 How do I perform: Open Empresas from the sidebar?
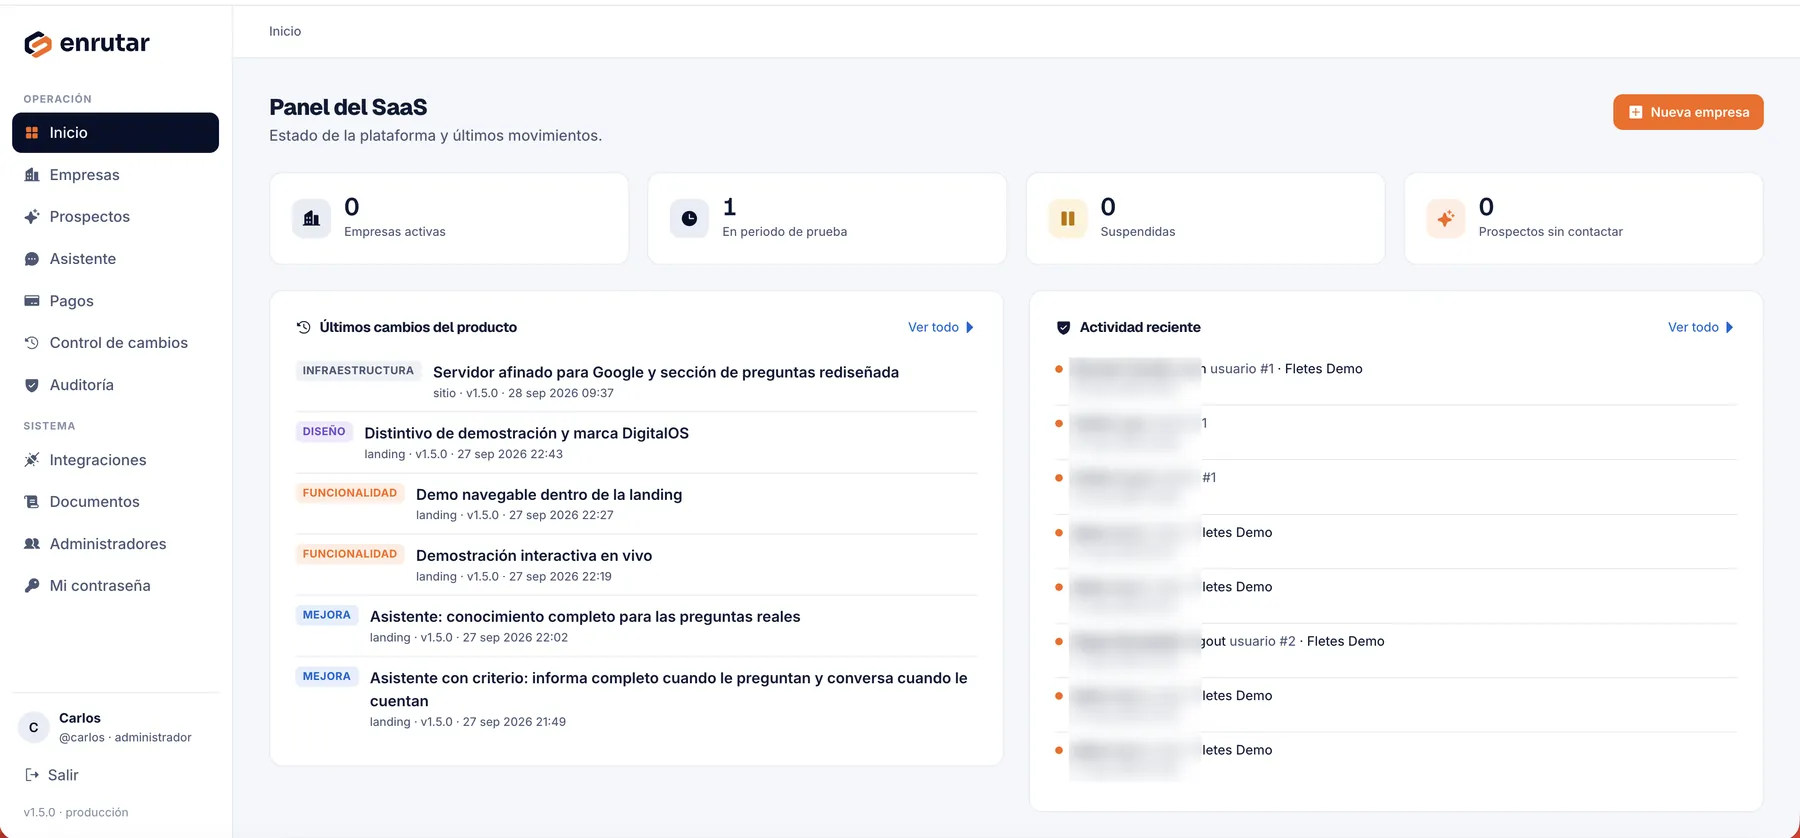point(115,175)
